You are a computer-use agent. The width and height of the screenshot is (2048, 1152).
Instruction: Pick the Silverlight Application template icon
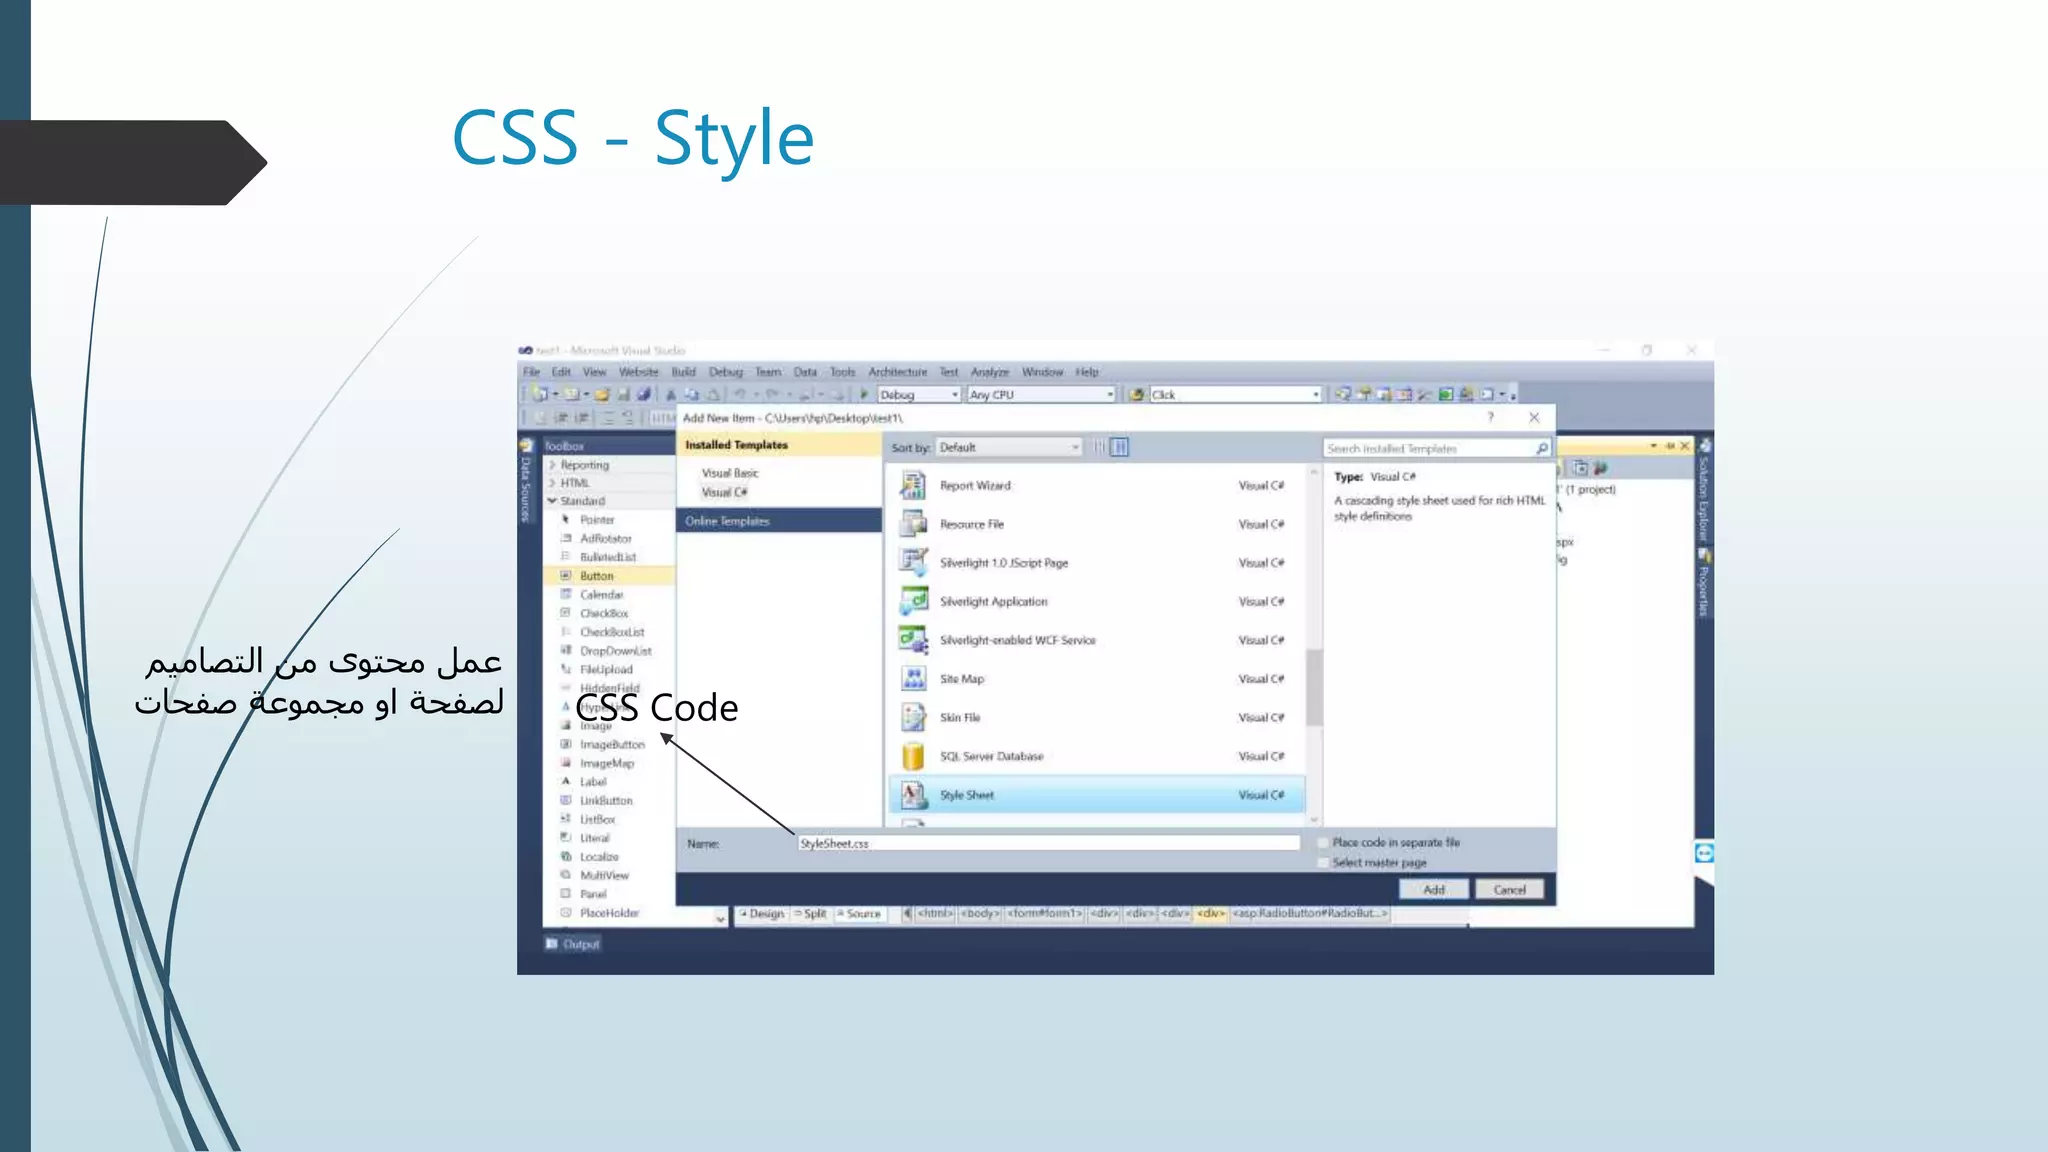(913, 601)
